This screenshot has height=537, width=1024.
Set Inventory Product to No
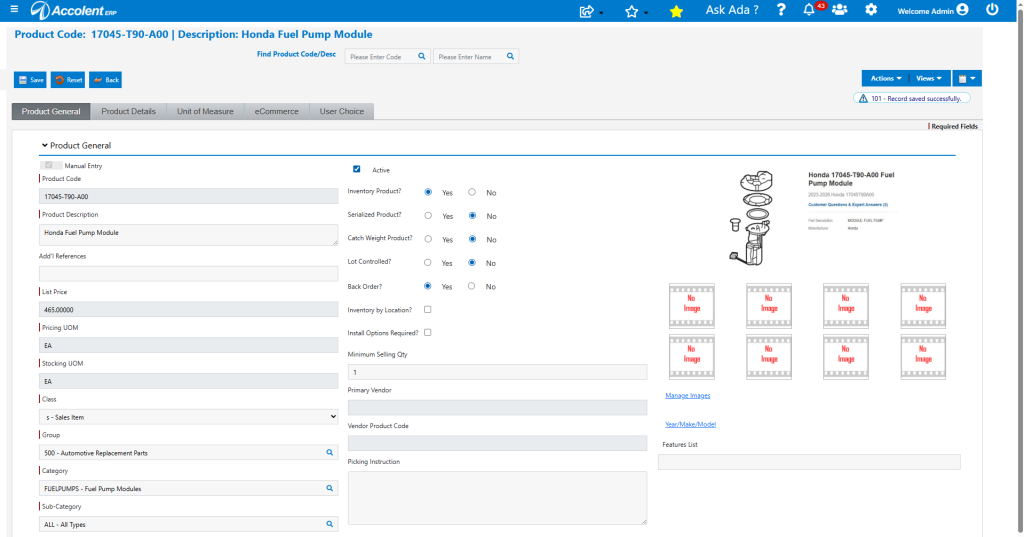pyautogui.click(x=472, y=192)
